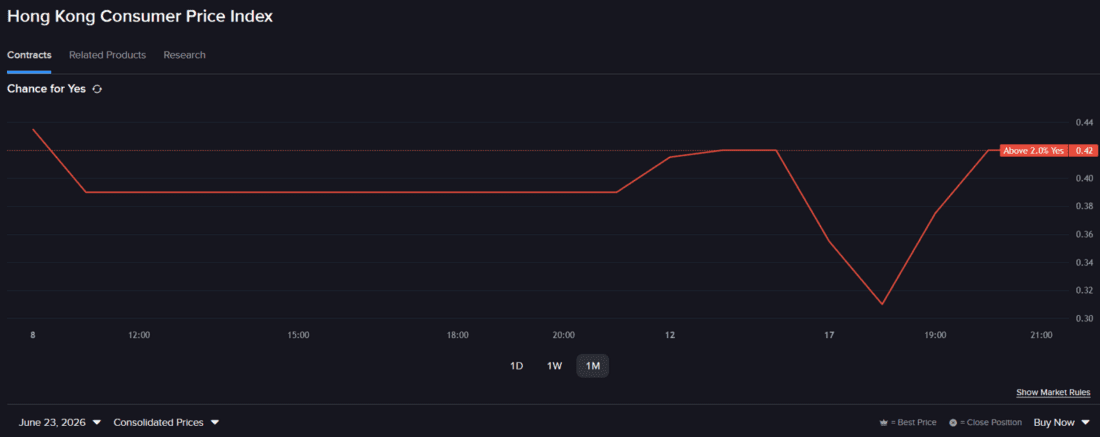Image resolution: width=1100 pixels, height=437 pixels.
Task: Click the 0.44 y-axis value
Action: (x=1084, y=123)
